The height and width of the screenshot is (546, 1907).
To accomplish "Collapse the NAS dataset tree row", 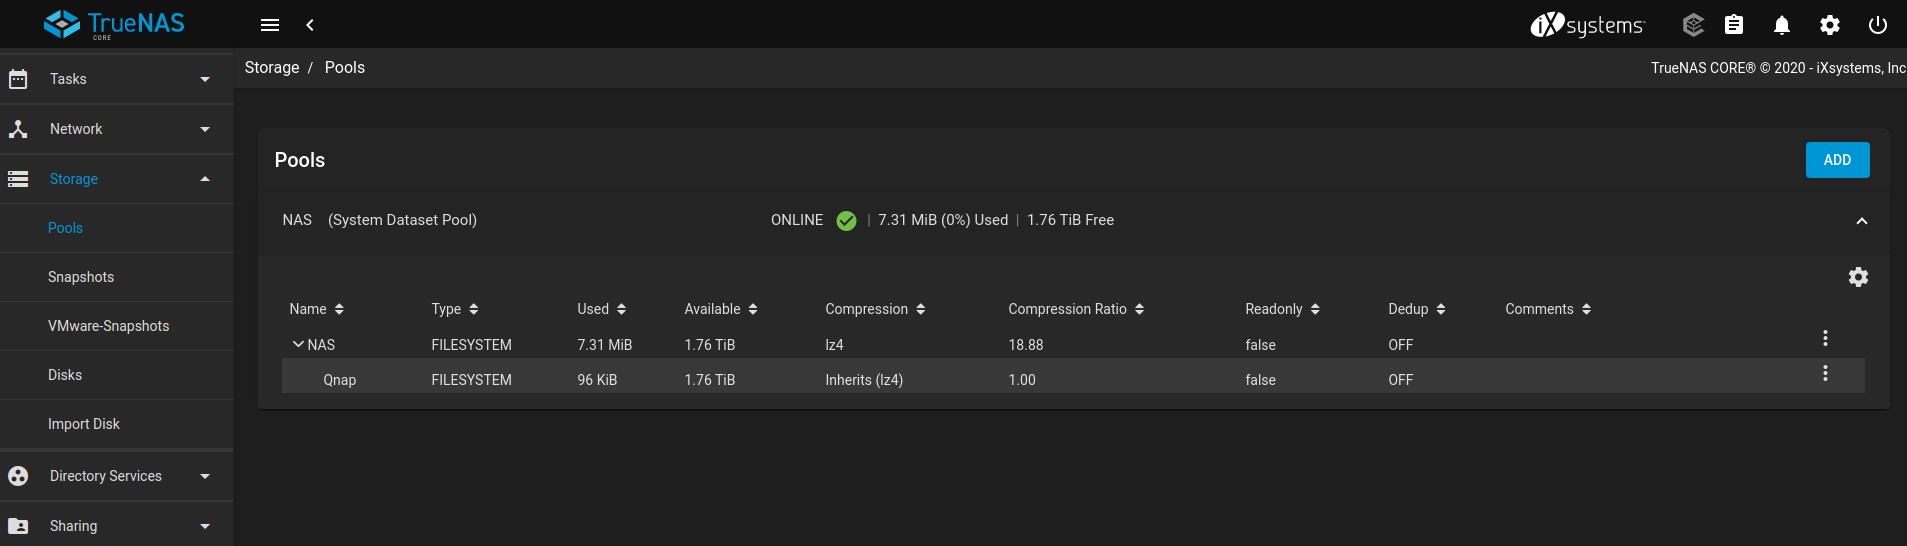I will 298,344.
